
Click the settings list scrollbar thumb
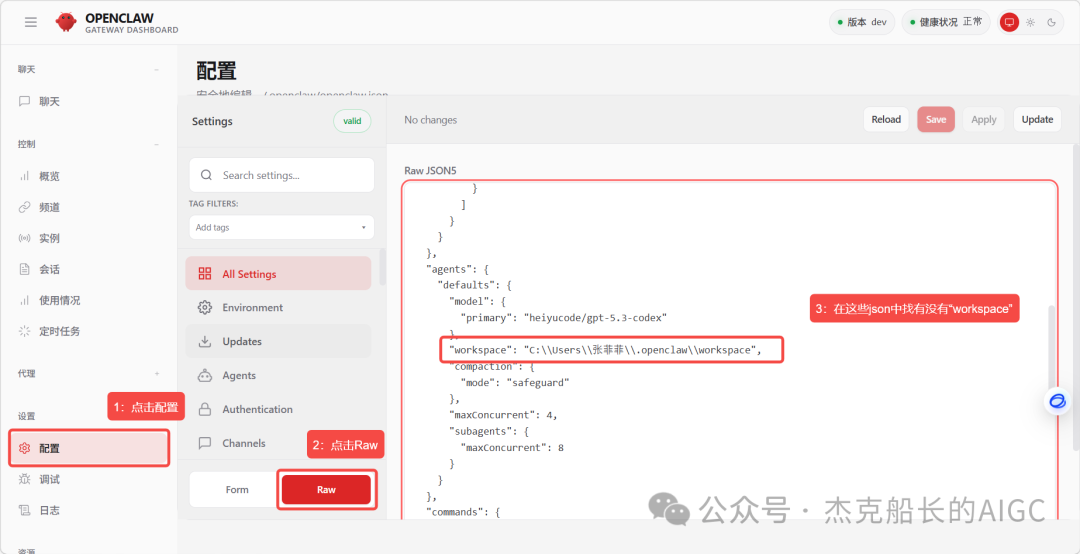[382, 267]
